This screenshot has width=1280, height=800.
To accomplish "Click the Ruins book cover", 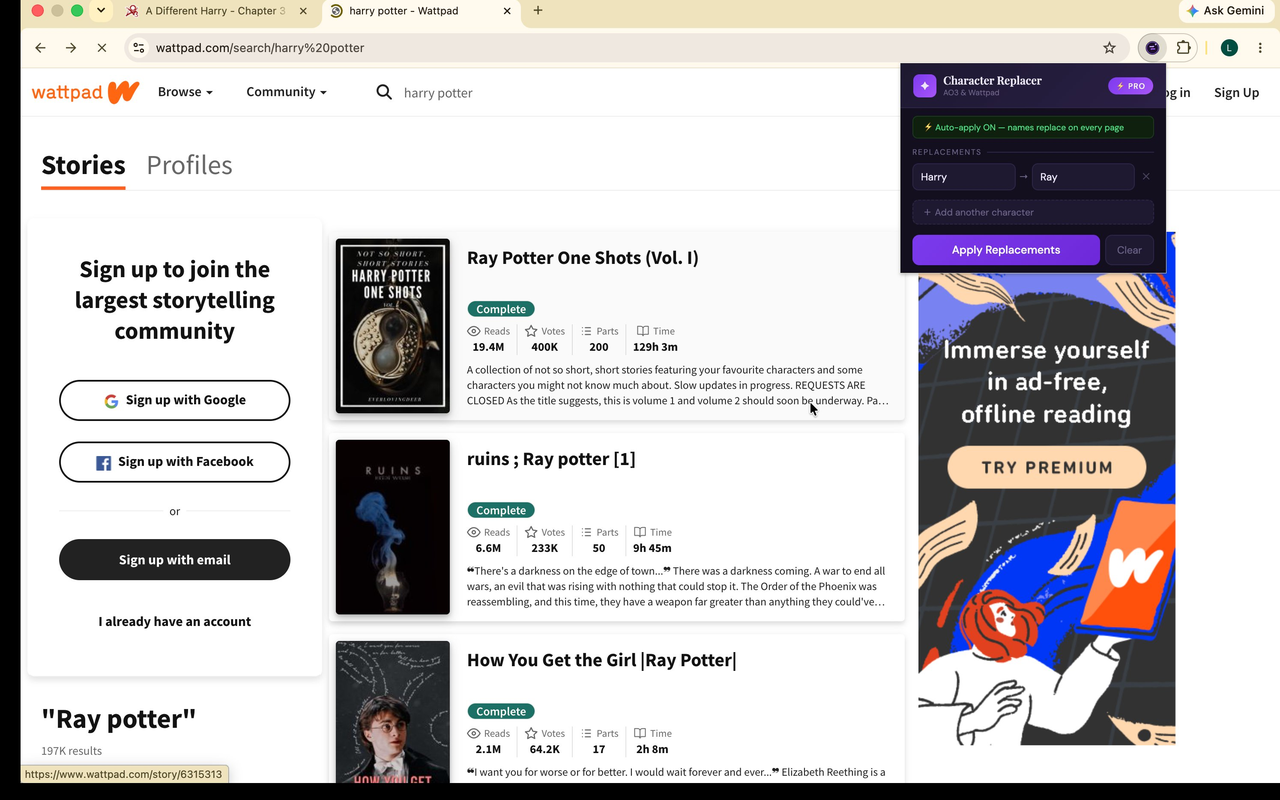I will (393, 527).
